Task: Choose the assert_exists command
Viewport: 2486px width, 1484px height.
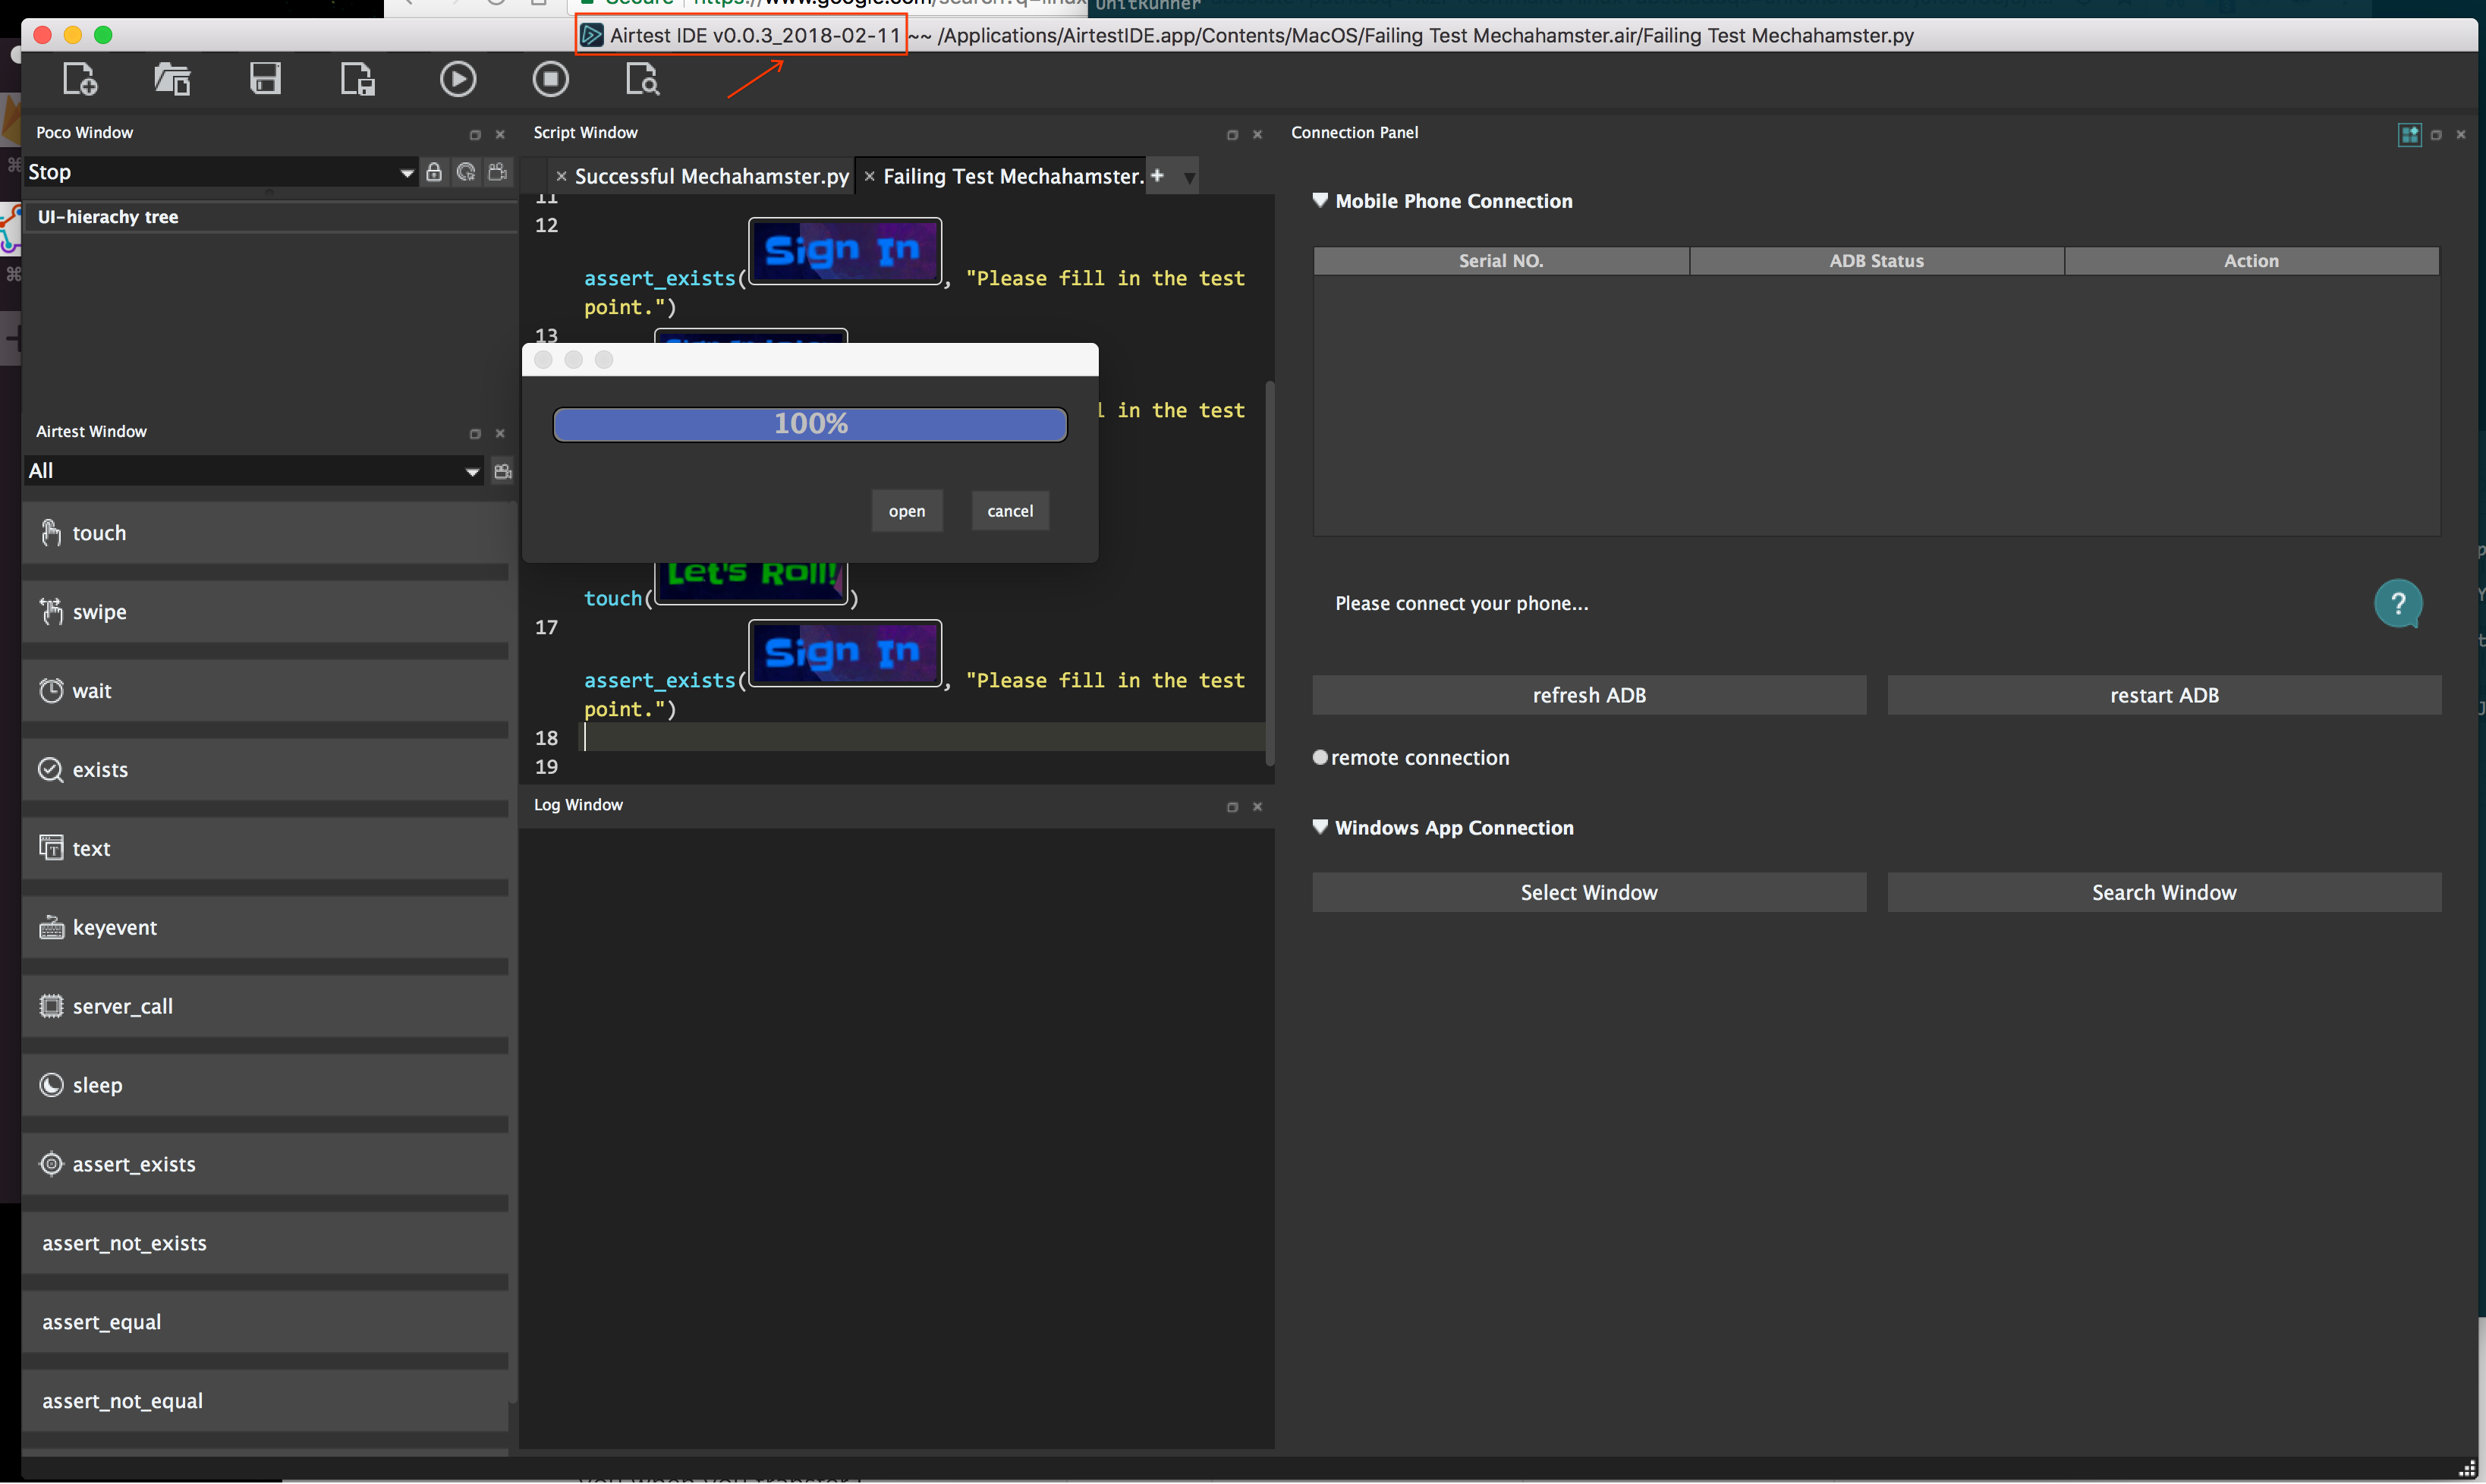Action: tap(265, 1165)
